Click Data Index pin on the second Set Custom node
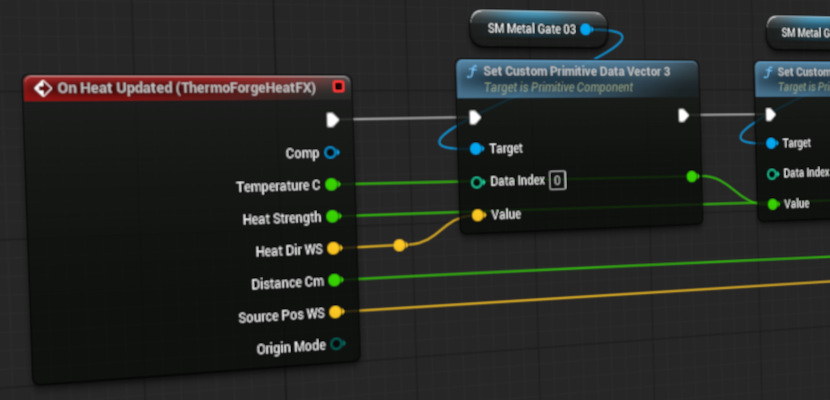 tap(773, 174)
